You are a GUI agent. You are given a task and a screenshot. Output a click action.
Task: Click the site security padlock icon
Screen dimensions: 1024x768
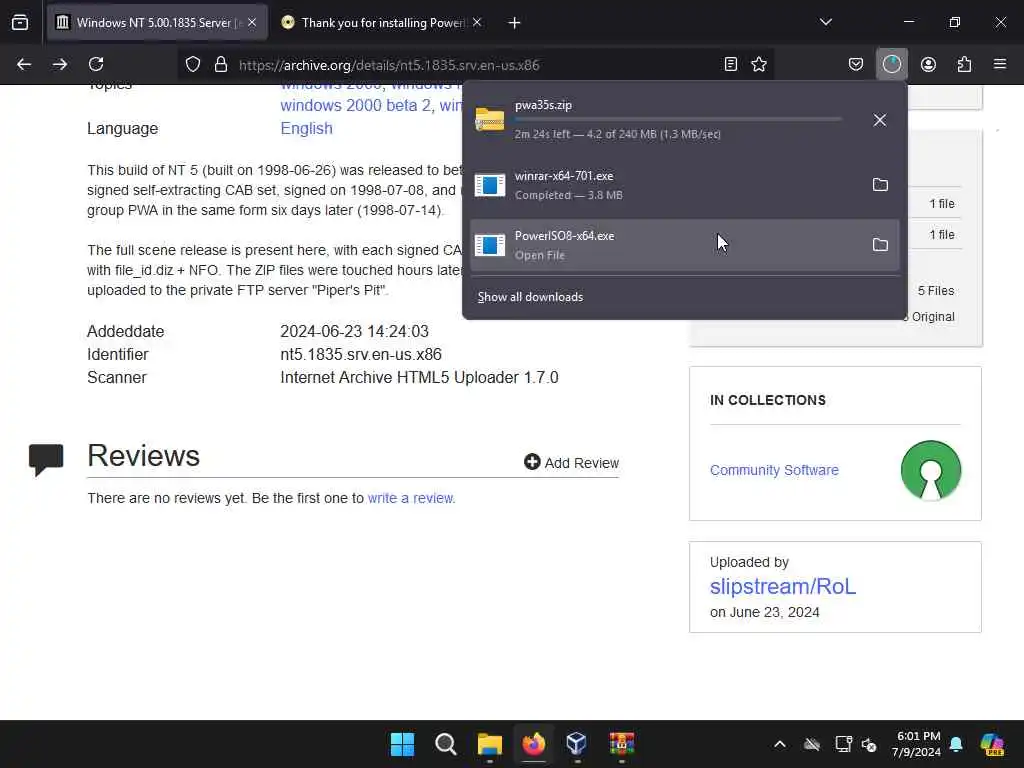point(221,64)
